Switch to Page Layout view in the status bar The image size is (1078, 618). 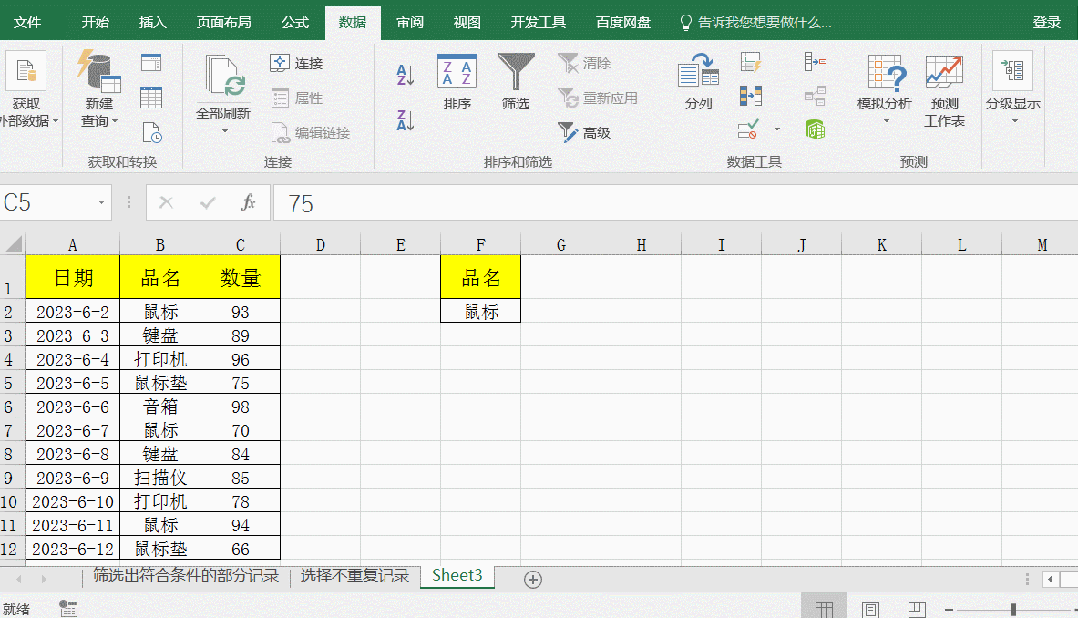[x=870, y=608]
